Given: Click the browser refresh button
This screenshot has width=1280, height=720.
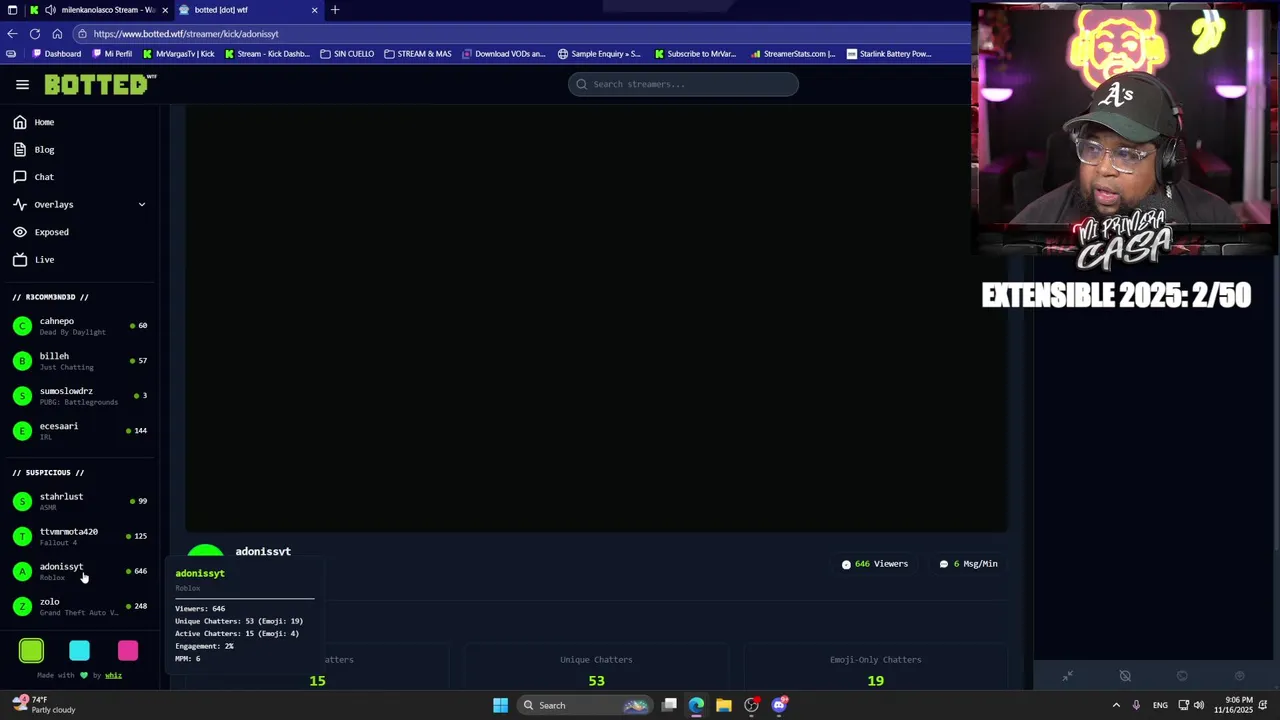Looking at the screenshot, I should coord(35,34).
